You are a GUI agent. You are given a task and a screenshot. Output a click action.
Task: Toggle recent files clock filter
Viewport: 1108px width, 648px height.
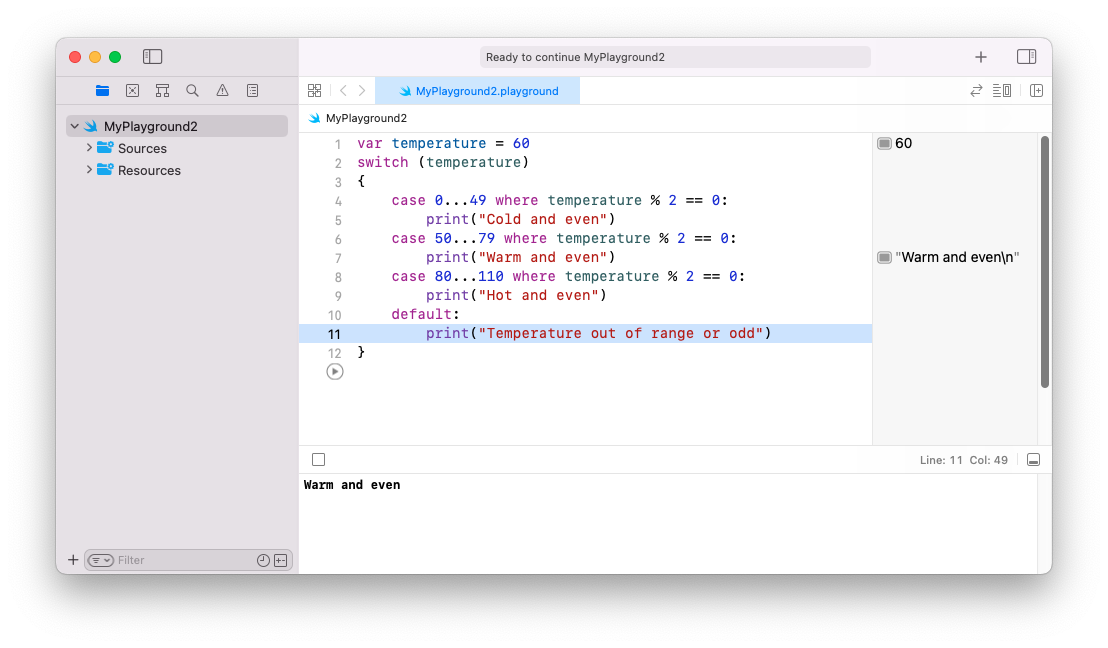coord(263,560)
